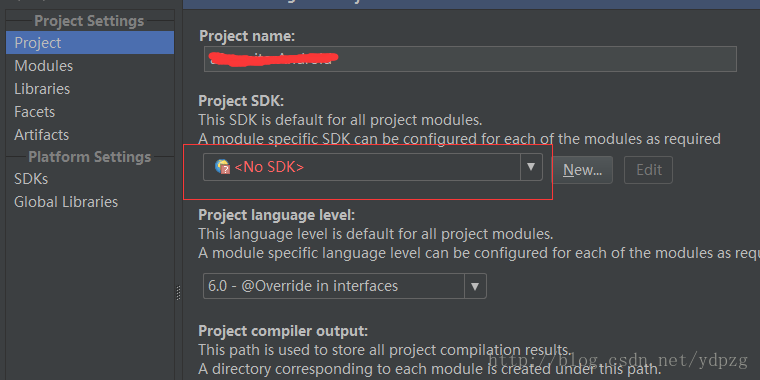Click the Platform Settings section header

pyautogui.click(x=90, y=157)
